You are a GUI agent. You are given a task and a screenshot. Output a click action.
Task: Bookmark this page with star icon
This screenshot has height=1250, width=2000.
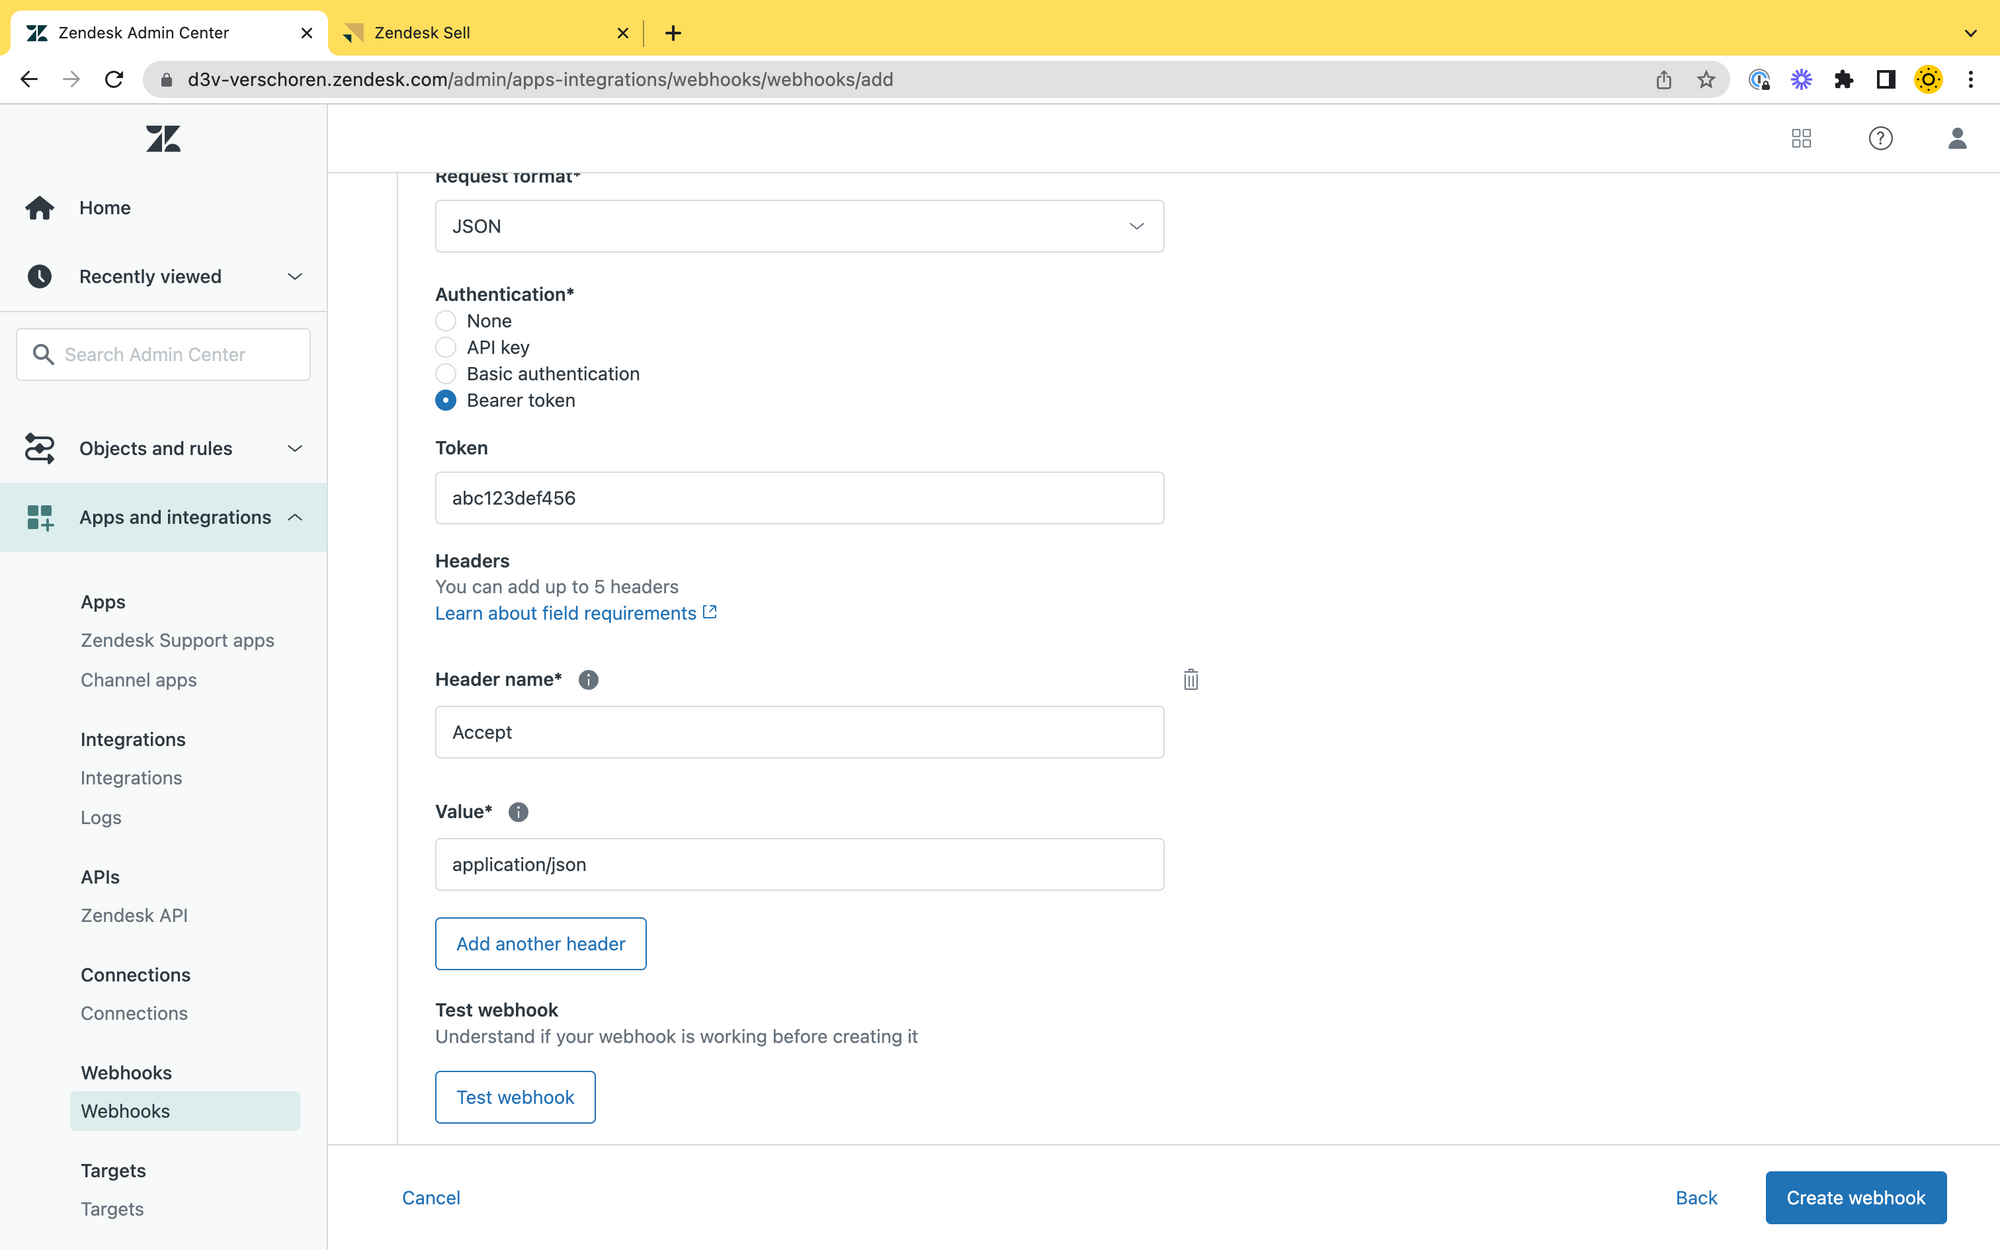pos(1706,80)
